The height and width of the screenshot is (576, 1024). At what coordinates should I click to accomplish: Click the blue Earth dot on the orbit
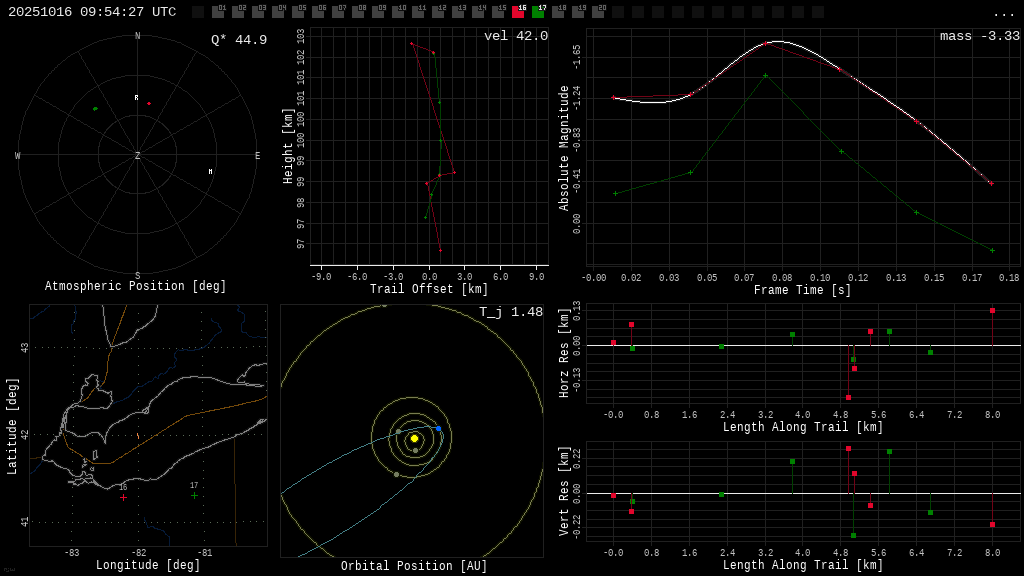438,428
